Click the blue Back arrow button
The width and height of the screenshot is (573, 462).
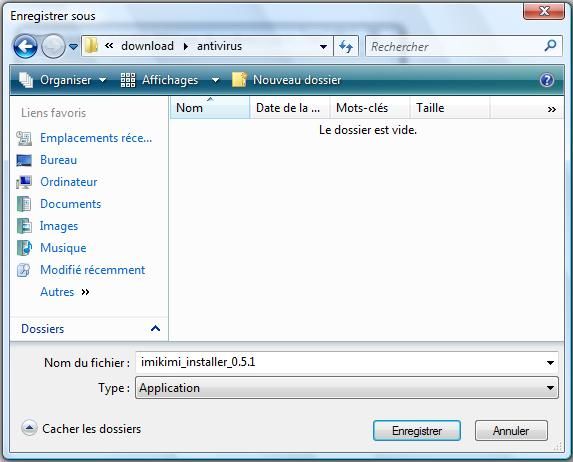point(25,46)
